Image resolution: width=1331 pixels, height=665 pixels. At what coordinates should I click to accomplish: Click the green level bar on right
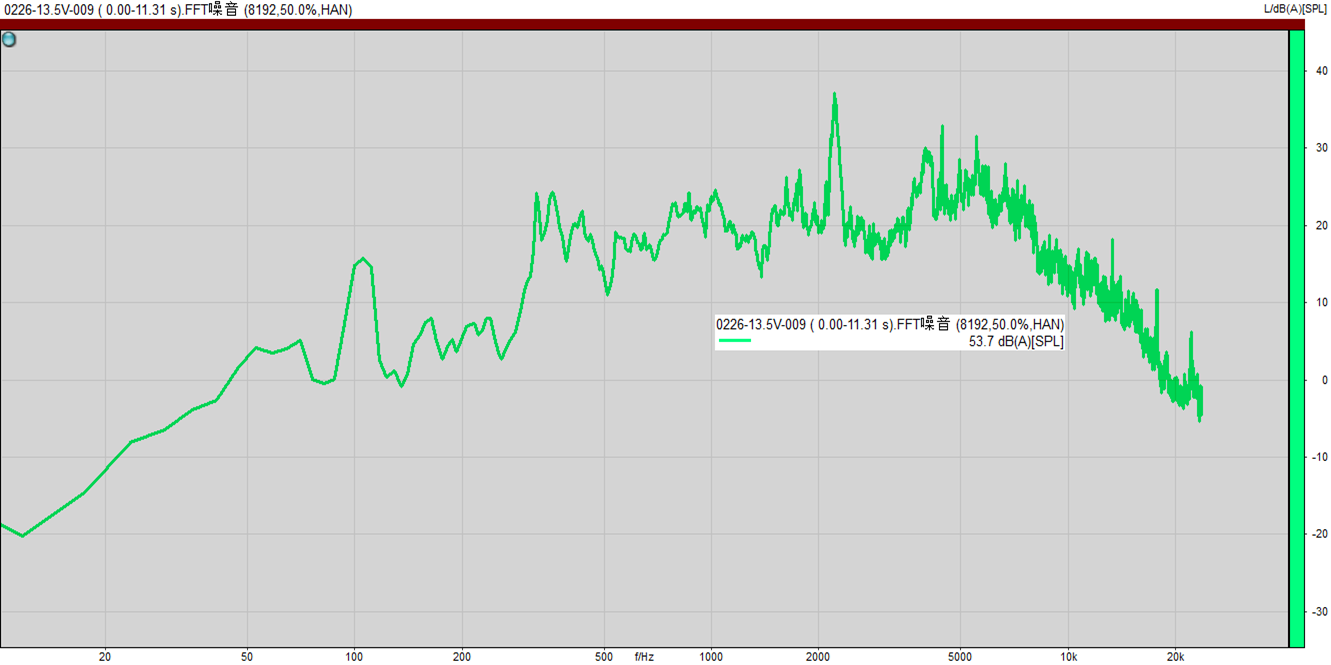coord(1296,339)
